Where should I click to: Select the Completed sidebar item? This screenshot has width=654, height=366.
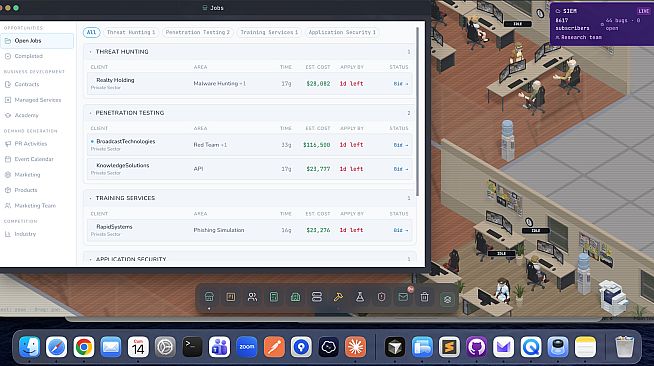[x=37, y=56]
